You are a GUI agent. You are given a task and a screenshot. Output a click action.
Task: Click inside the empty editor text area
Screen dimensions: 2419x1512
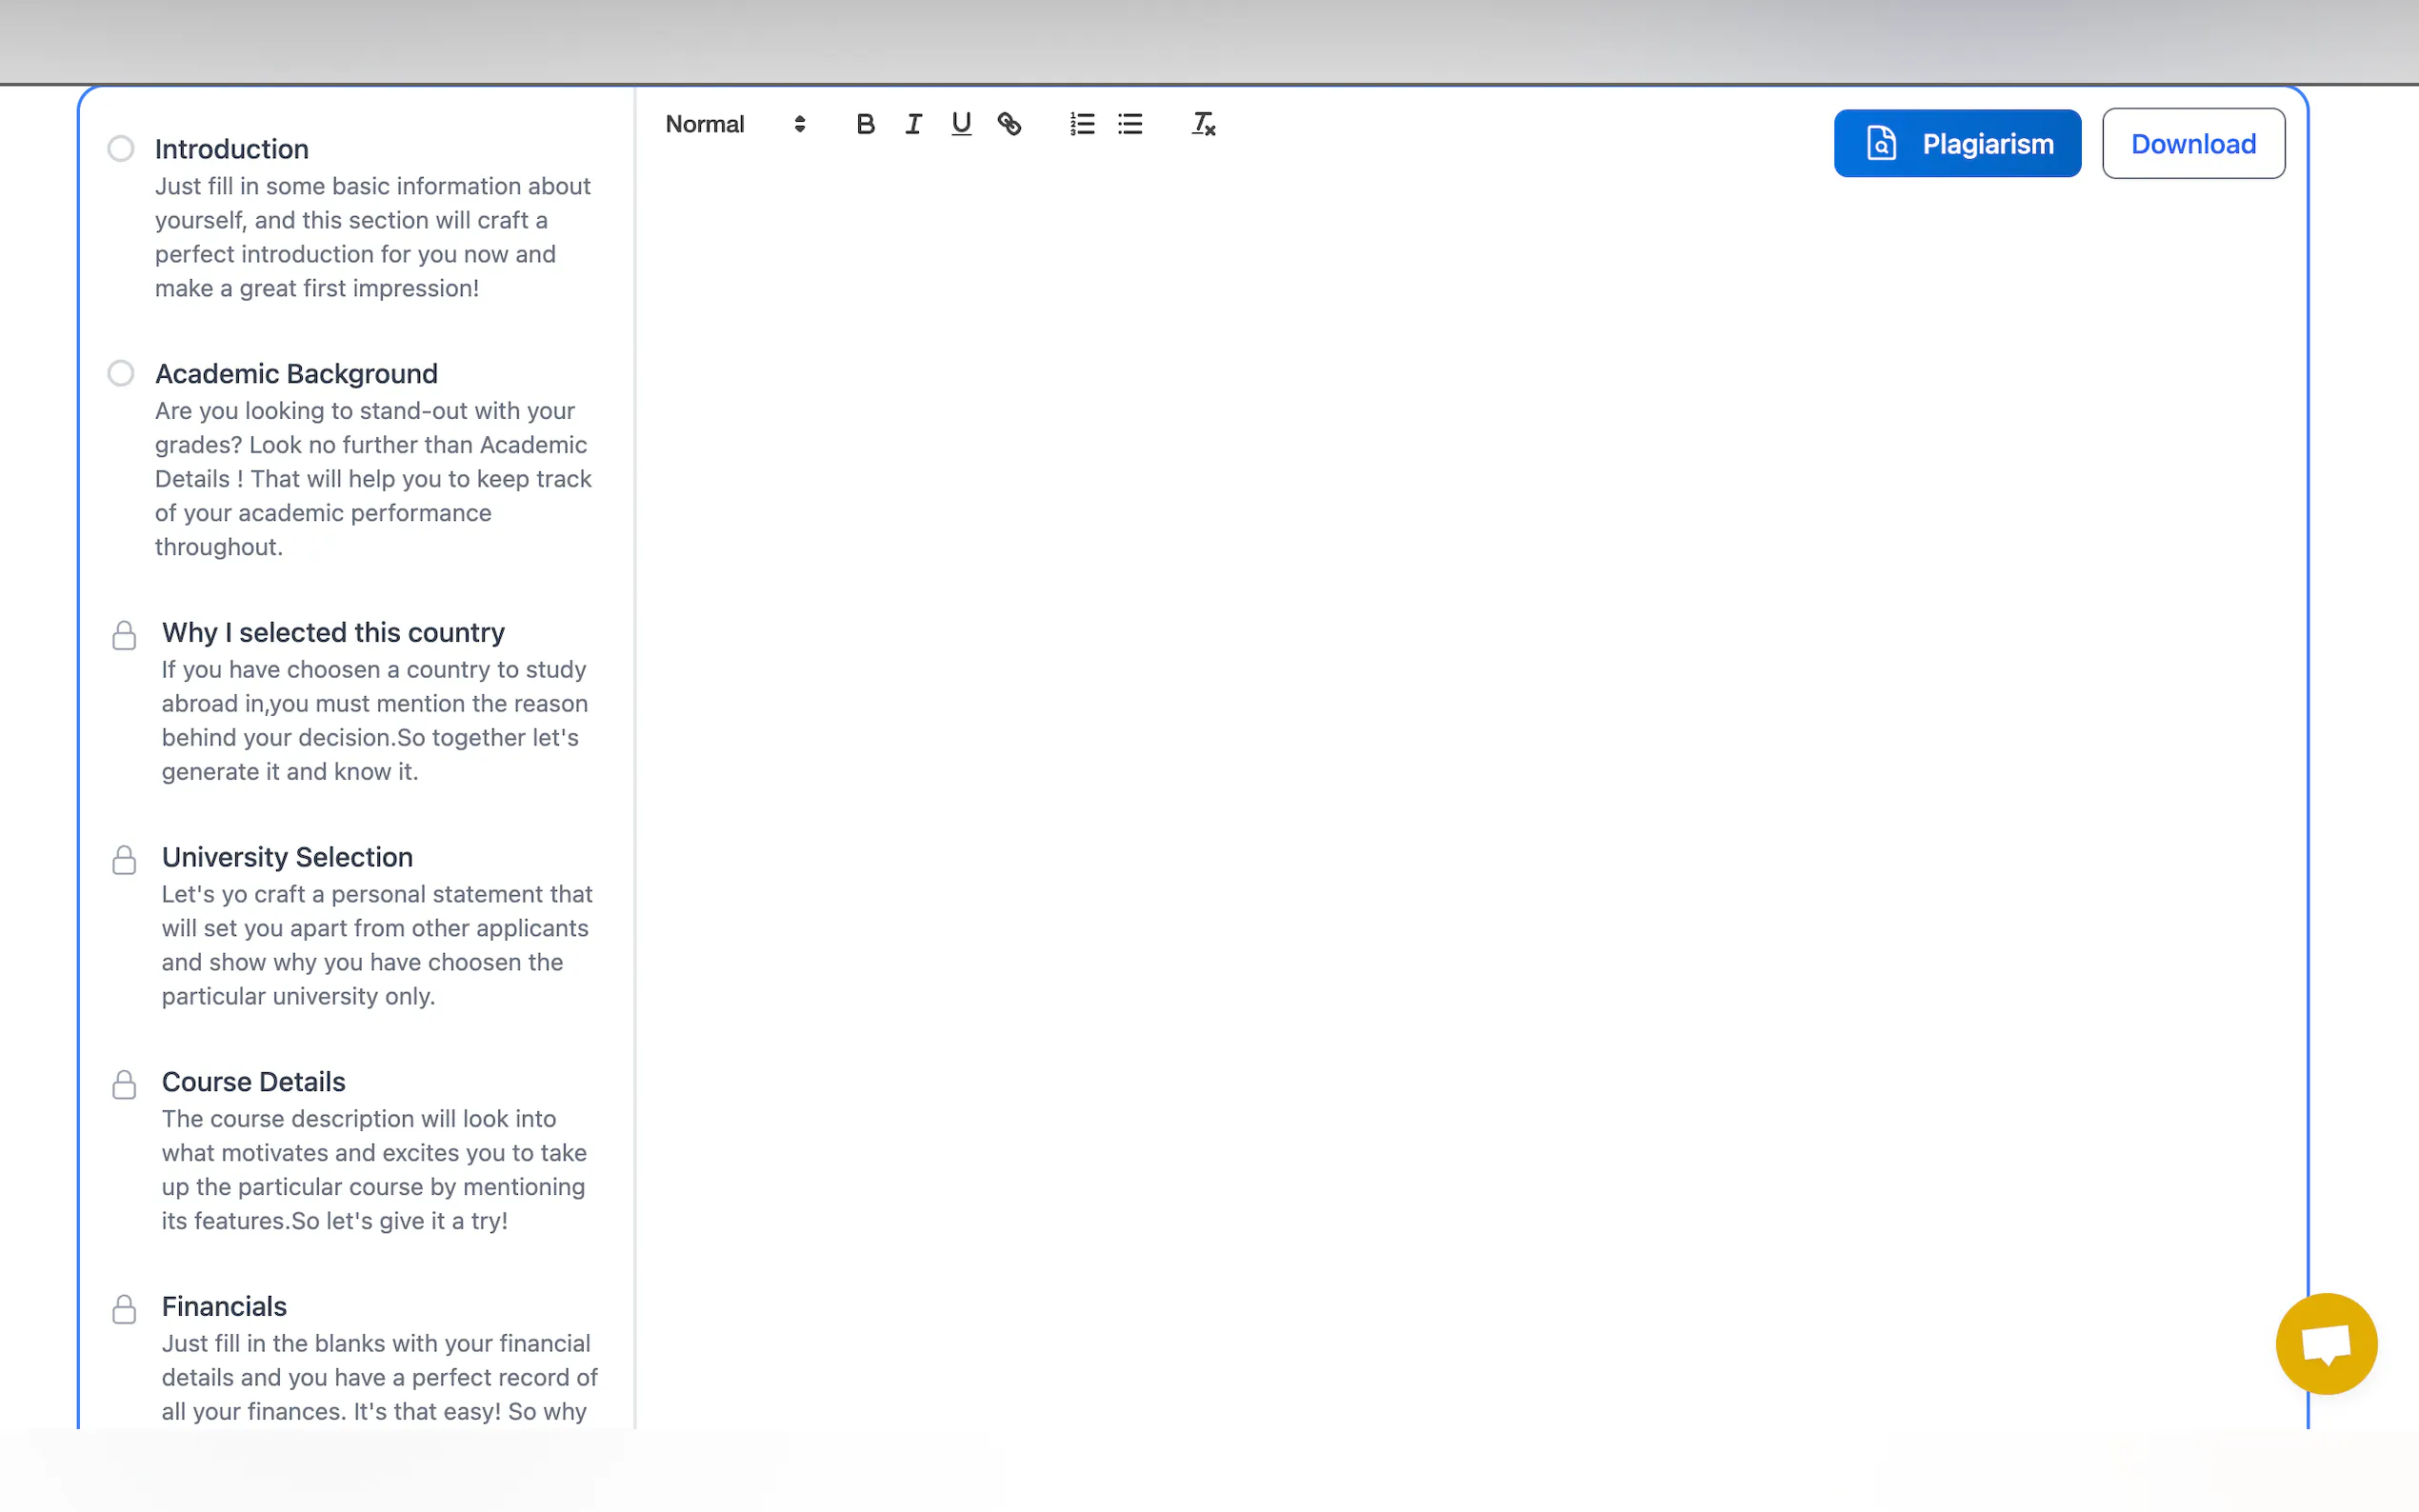(1470, 700)
